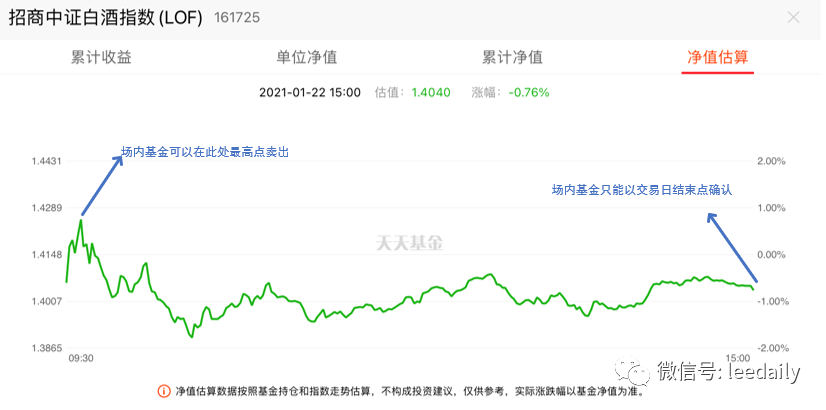Click the 09:30 time axis label

pos(81,358)
